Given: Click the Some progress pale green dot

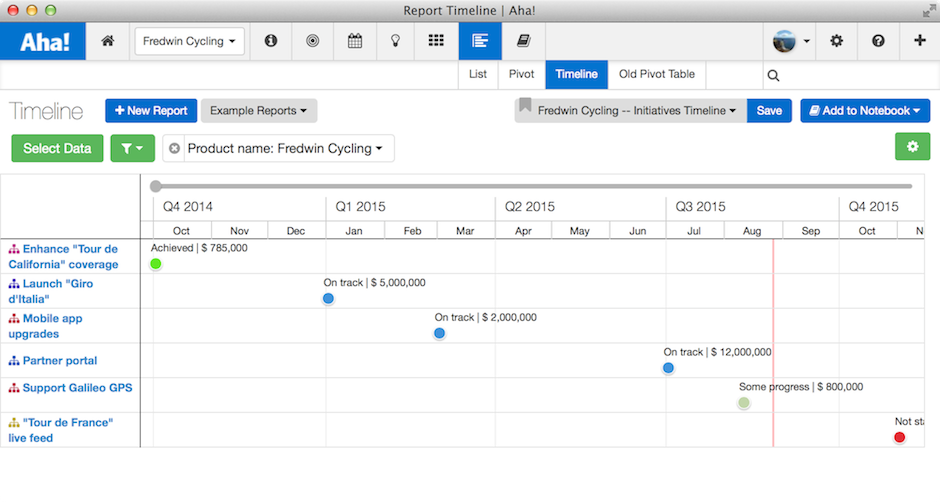Looking at the screenshot, I should click(x=744, y=403).
